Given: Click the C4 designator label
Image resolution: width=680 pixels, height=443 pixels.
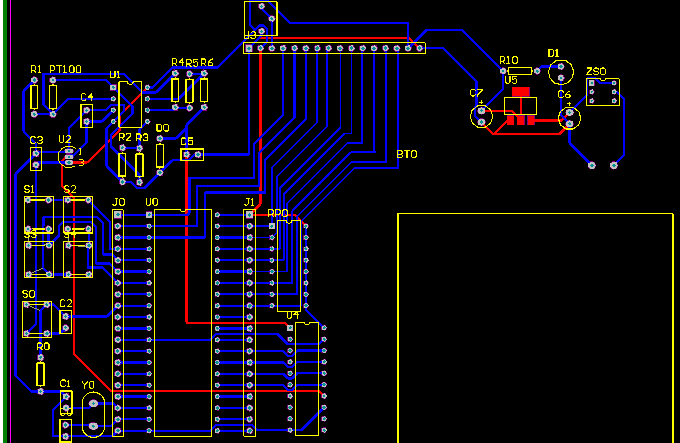Looking at the screenshot, I should pyautogui.click(x=87, y=97).
